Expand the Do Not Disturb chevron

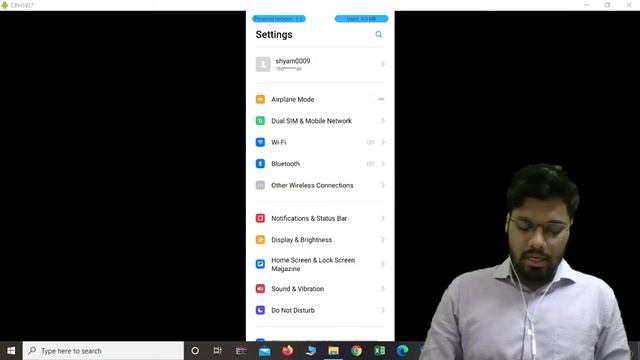click(382, 310)
